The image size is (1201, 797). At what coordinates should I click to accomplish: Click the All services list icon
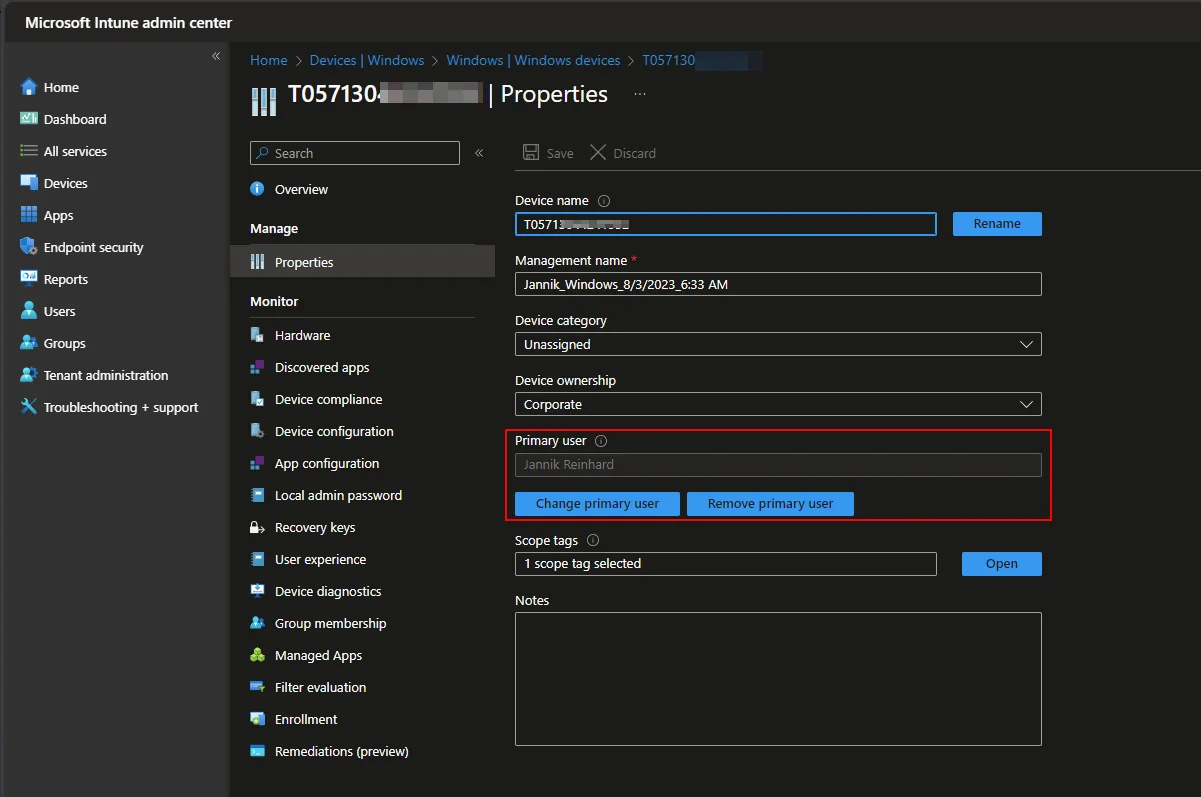(x=28, y=151)
